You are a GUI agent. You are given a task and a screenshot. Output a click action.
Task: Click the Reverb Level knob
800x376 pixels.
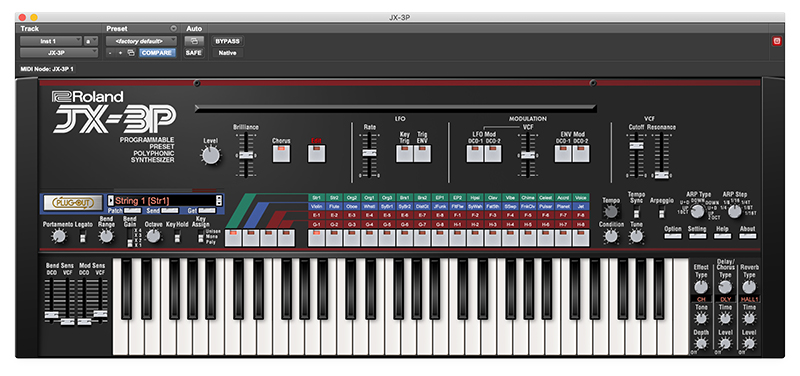pos(749,343)
